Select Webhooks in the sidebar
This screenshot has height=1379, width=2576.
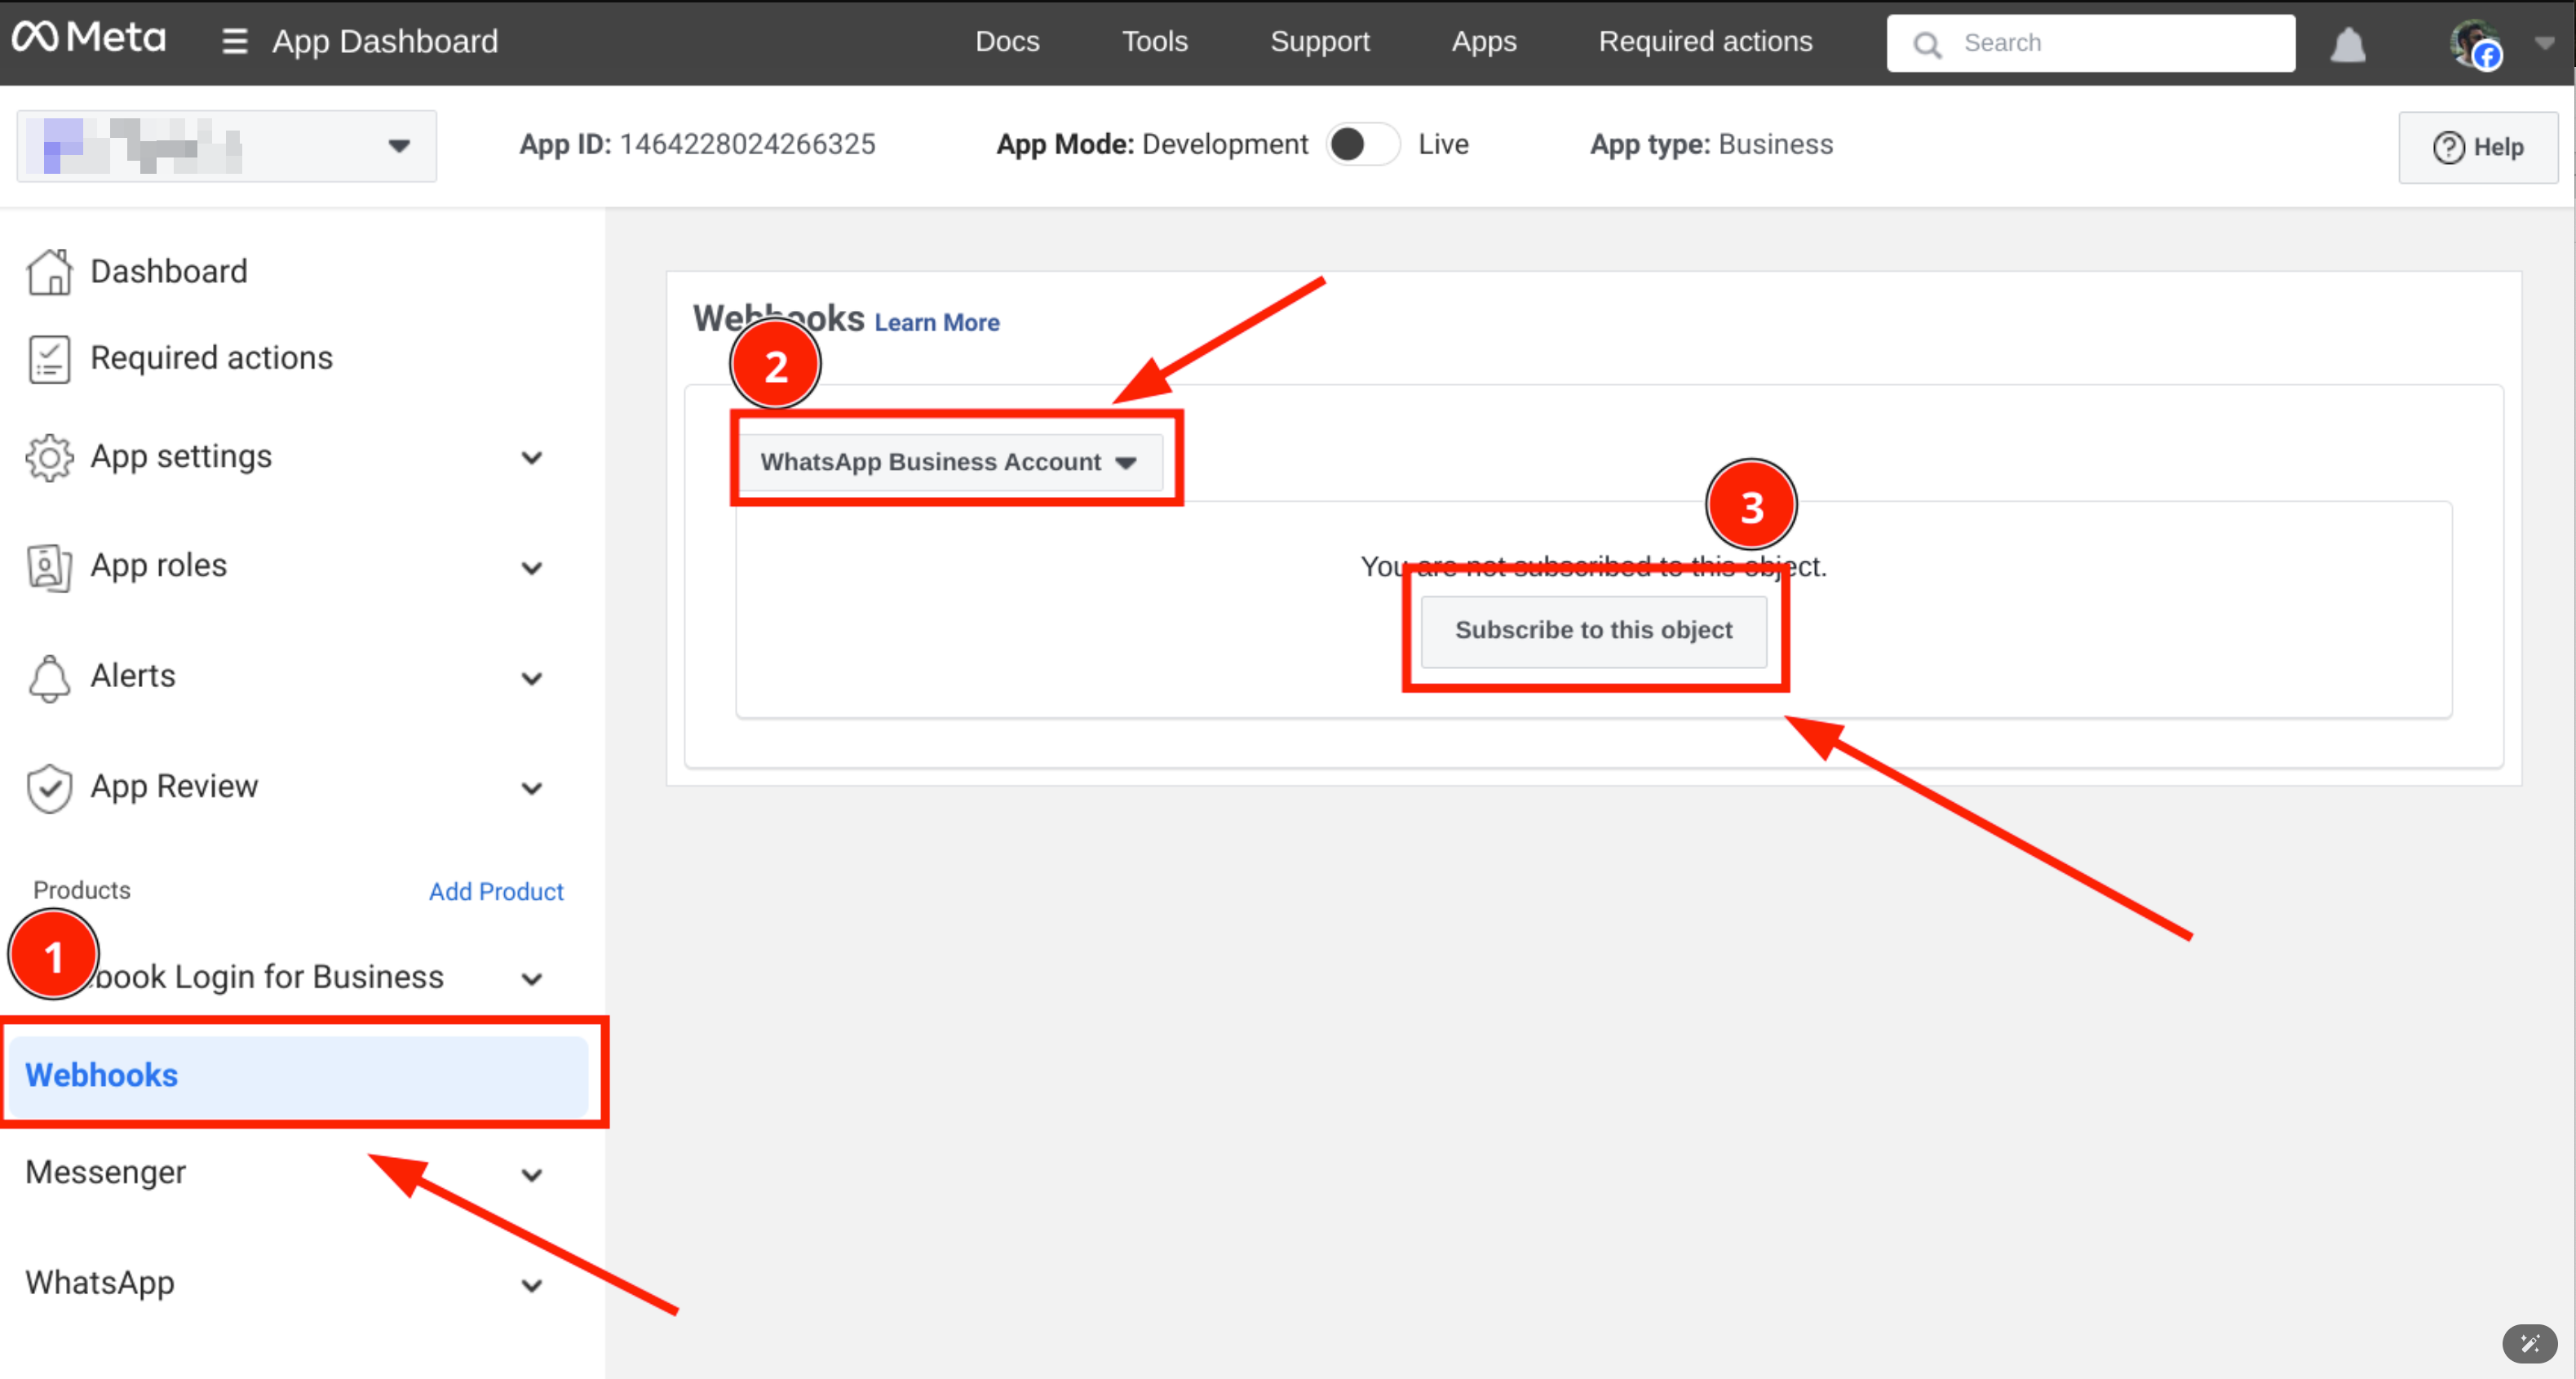tap(298, 1076)
